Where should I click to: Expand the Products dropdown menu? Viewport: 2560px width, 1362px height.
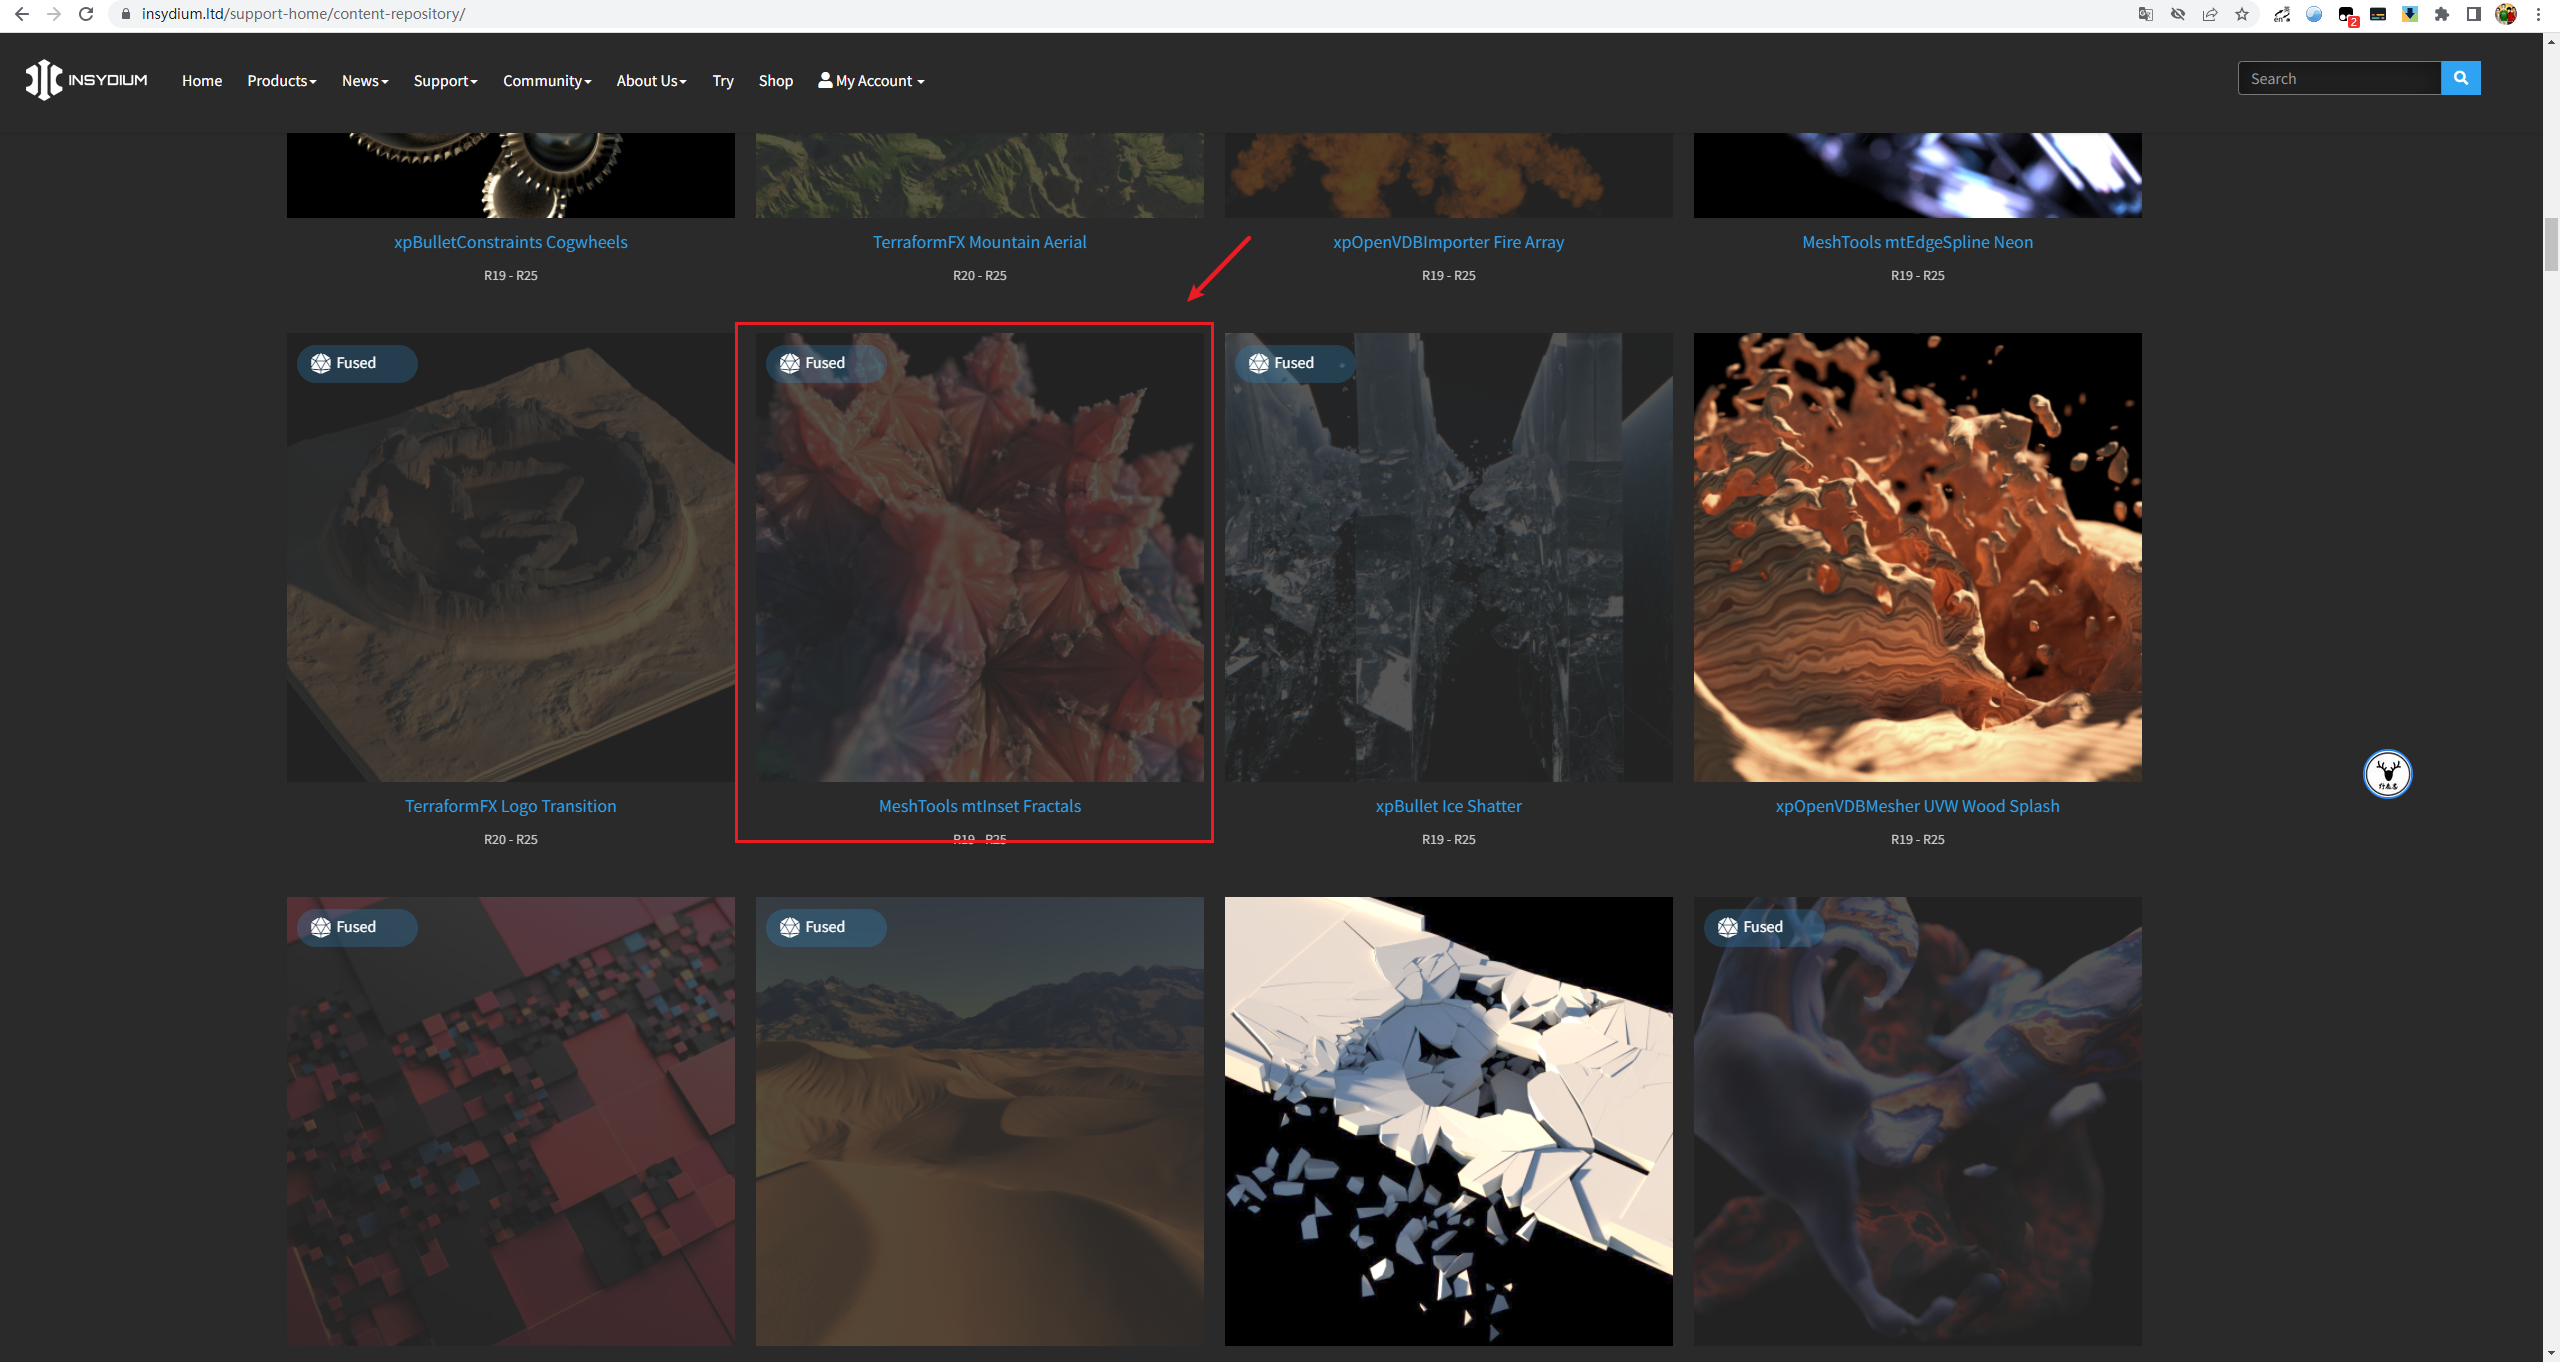(281, 81)
